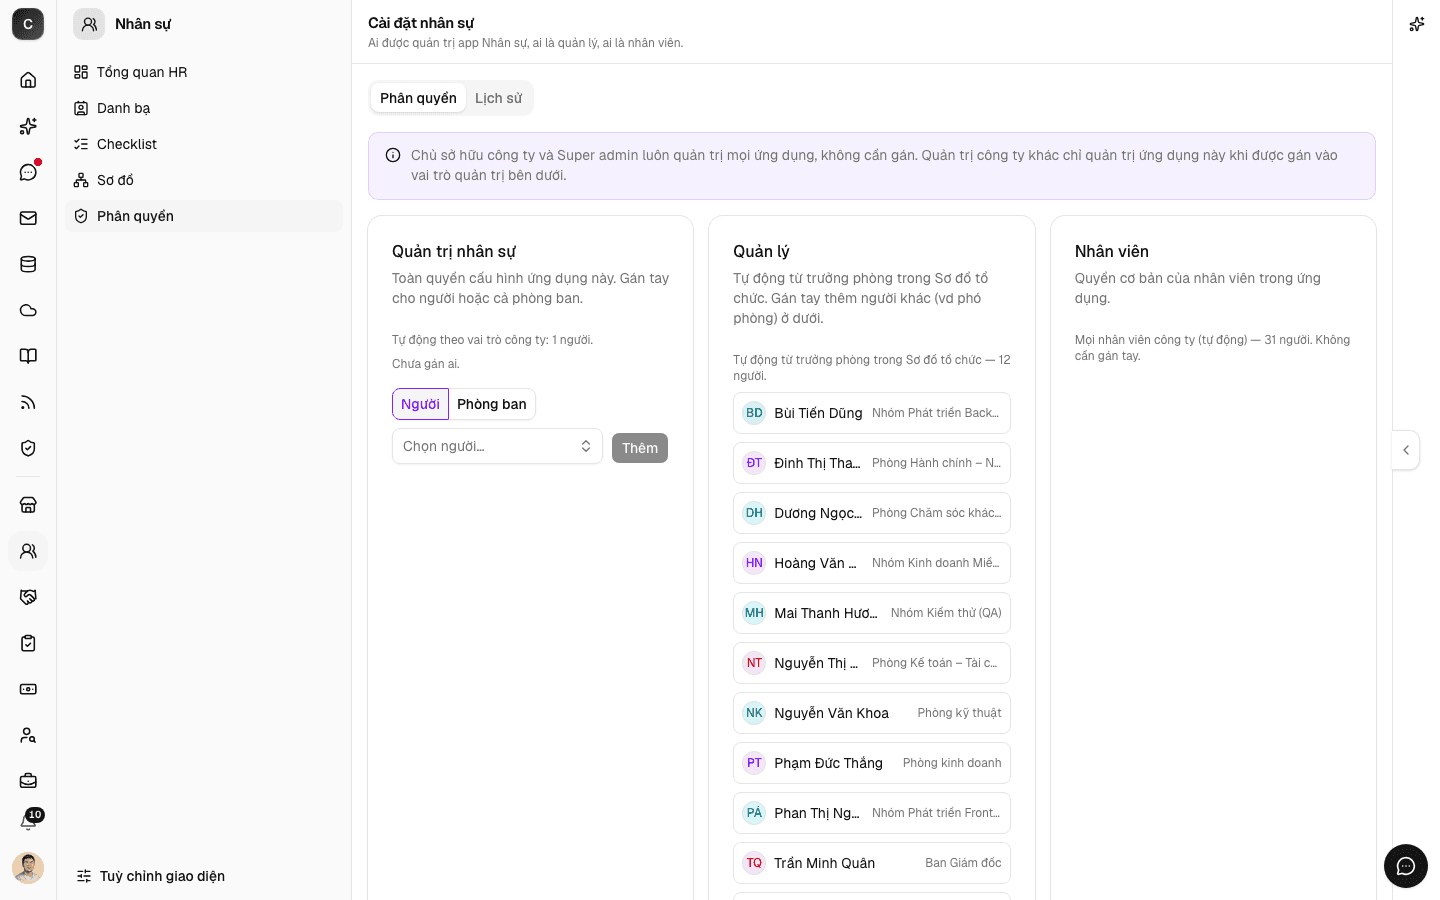Switch assignment mode to Phòng ban

[492, 404]
